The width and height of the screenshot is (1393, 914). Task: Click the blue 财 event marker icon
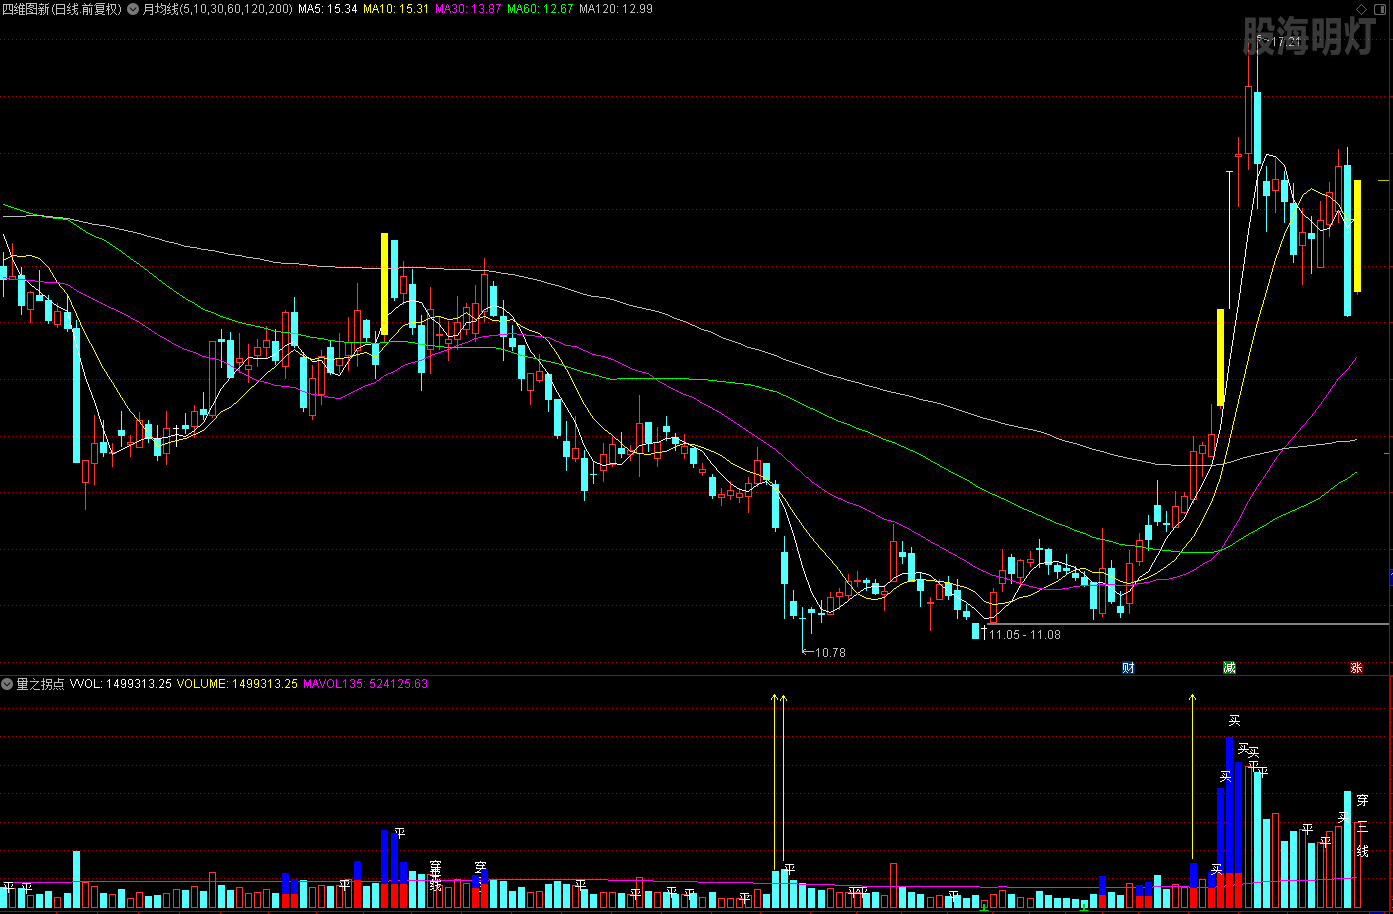[1128, 668]
